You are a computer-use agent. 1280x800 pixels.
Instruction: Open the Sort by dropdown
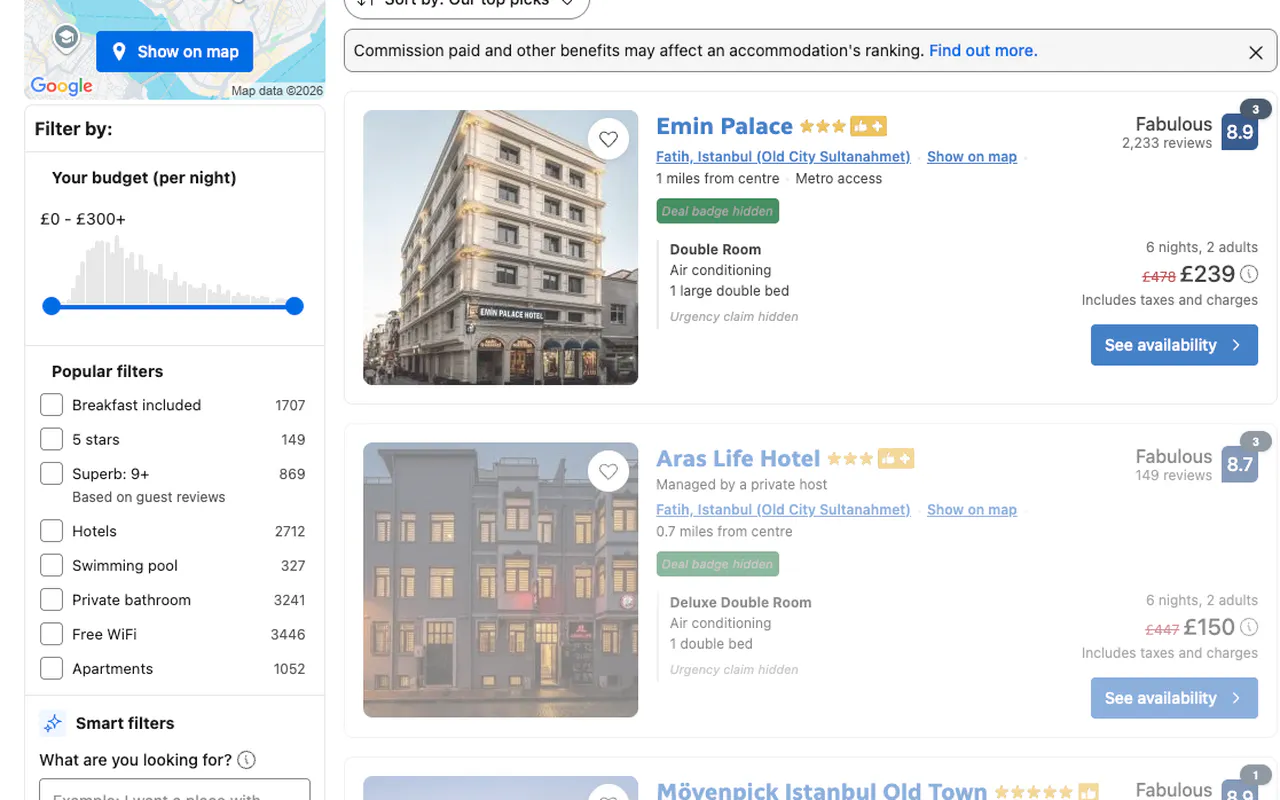click(x=467, y=5)
